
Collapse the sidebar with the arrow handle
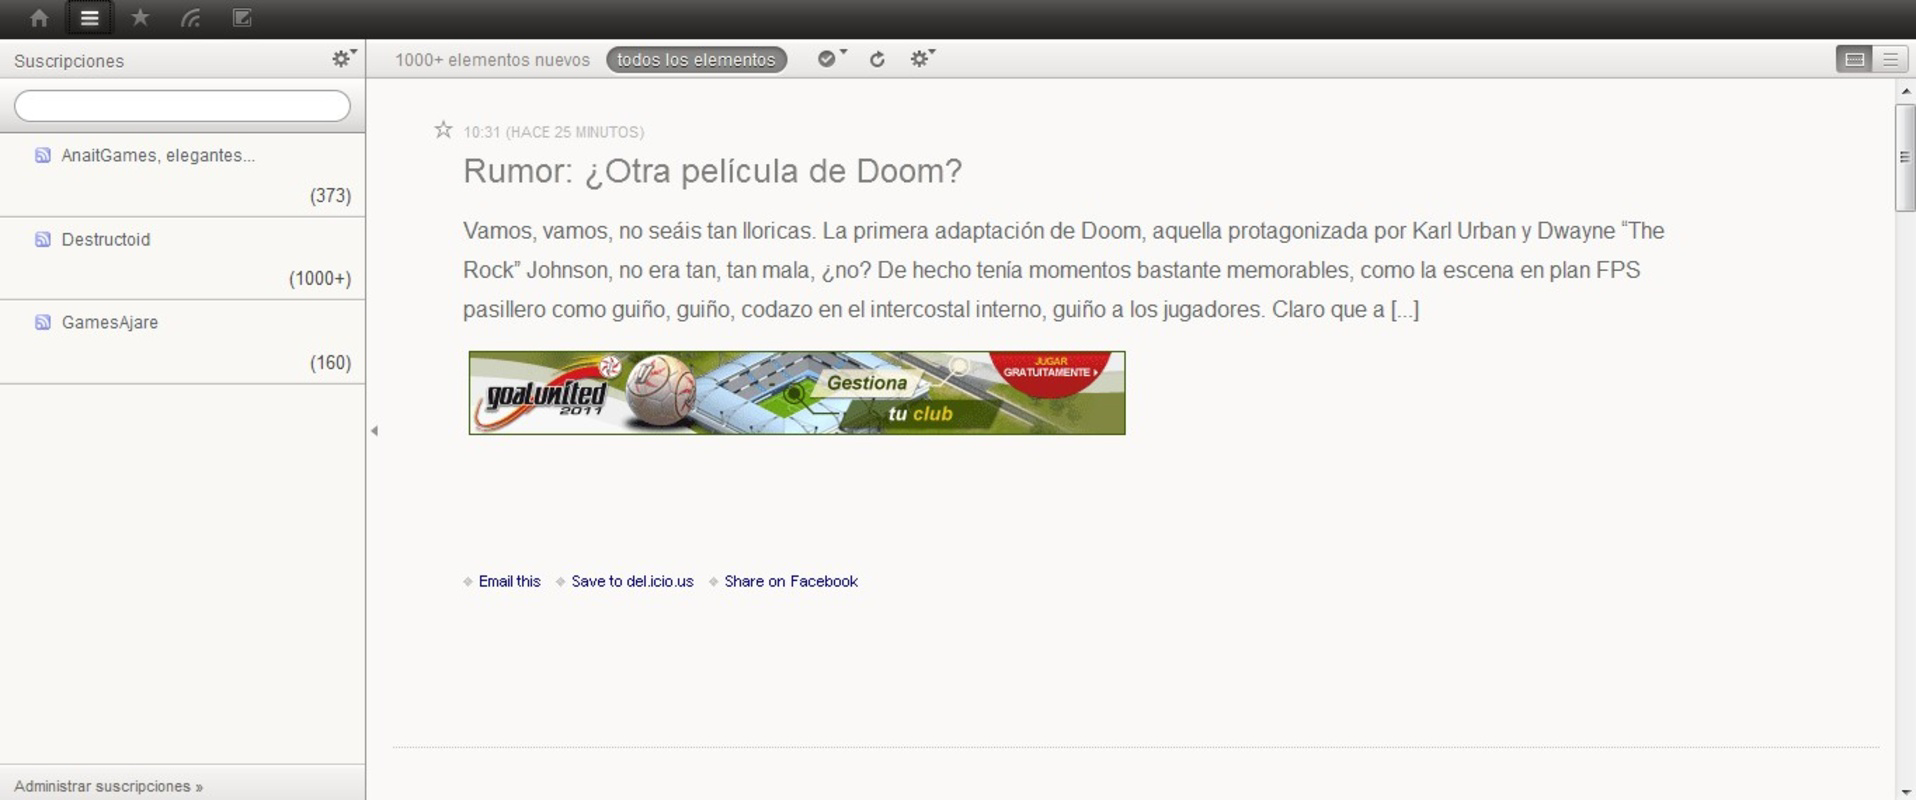pyautogui.click(x=374, y=431)
